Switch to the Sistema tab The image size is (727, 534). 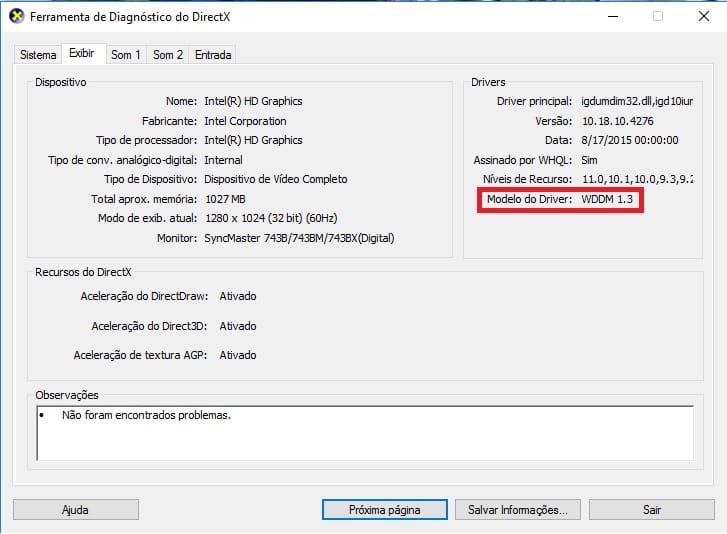(x=38, y=55)
